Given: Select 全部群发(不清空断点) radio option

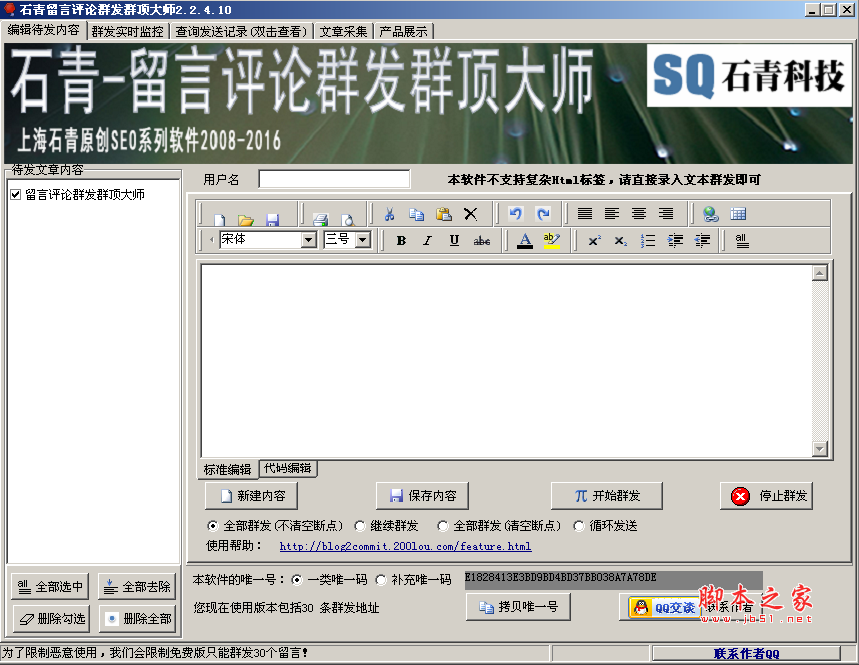Looking at the screenshot, I should (x=213, y=526).
